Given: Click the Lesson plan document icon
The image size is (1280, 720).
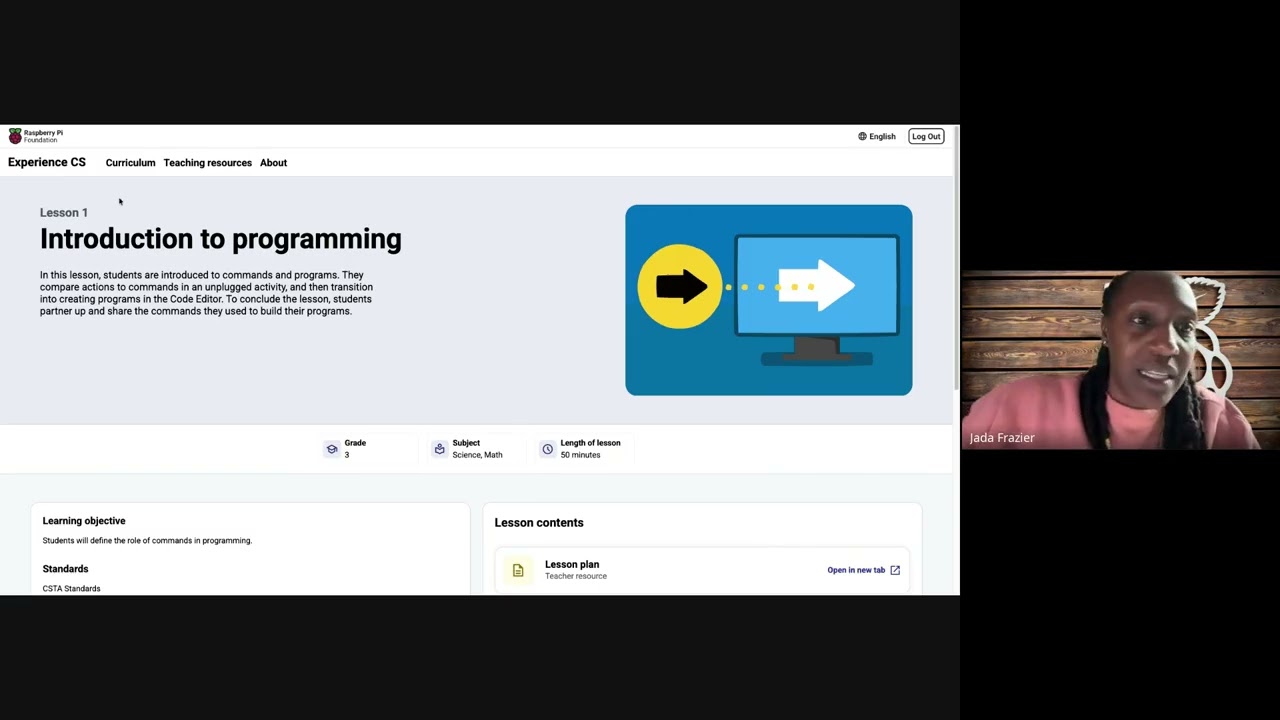Looking at the screenshot, I should click(x=518, y=570).
